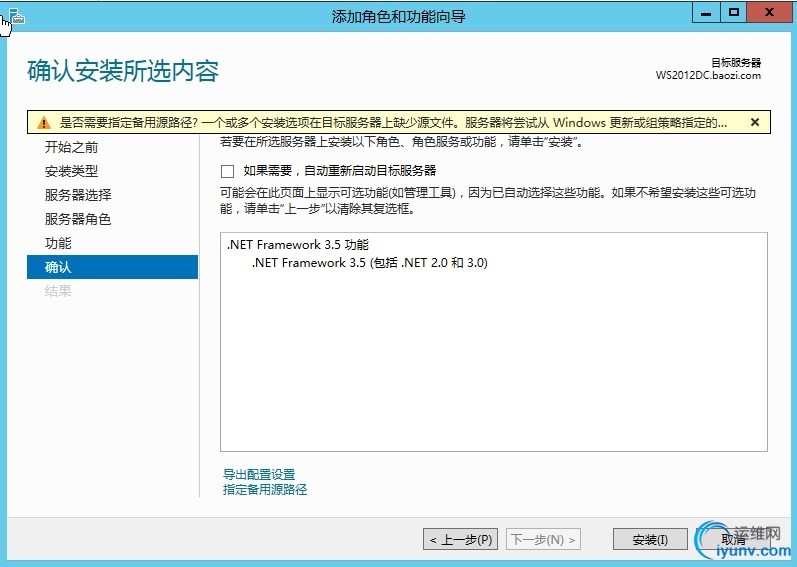Screen dimensions: 797x567
Task: Select the .NET Framework 3.5 功能 entry
Action: pyautogui.click(x=298, y=245)
